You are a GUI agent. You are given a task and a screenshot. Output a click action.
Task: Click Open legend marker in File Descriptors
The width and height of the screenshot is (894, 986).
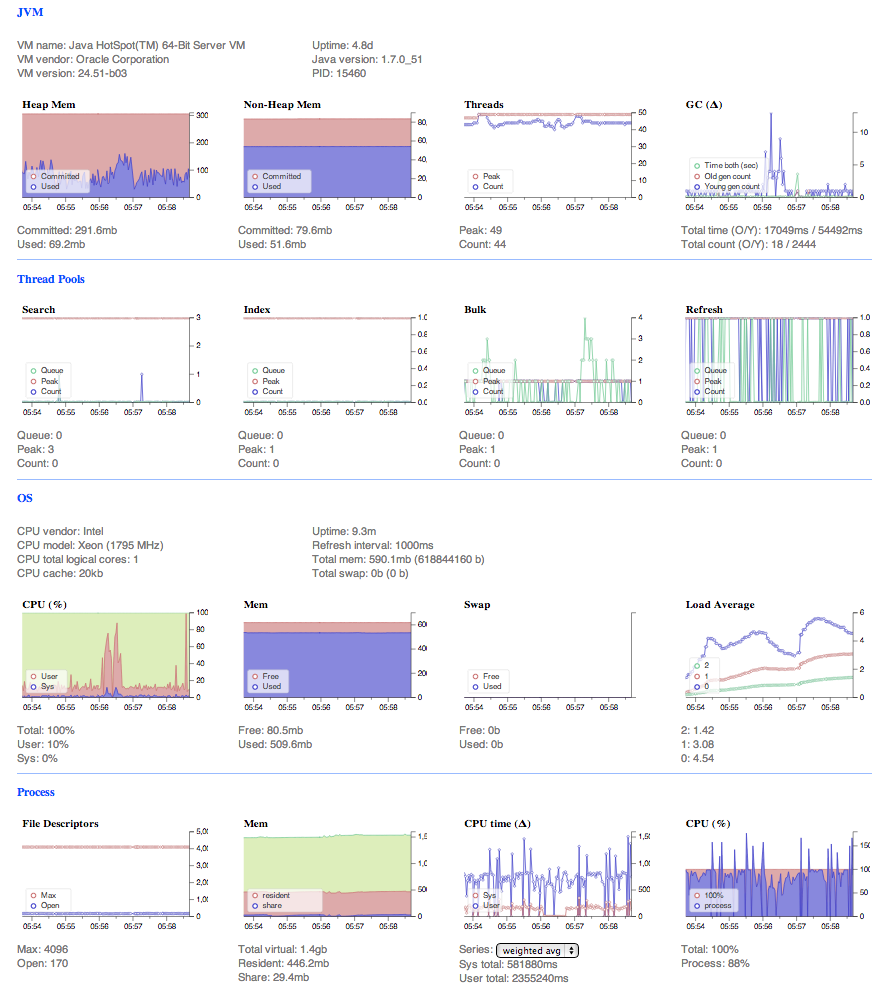click(34, 906)
